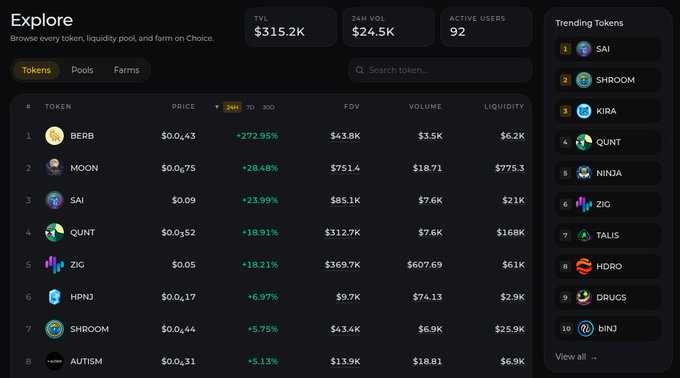Click the QUNT icon in Trending Tokens
This screenshot has height=378, width=680.
[584, 142]
